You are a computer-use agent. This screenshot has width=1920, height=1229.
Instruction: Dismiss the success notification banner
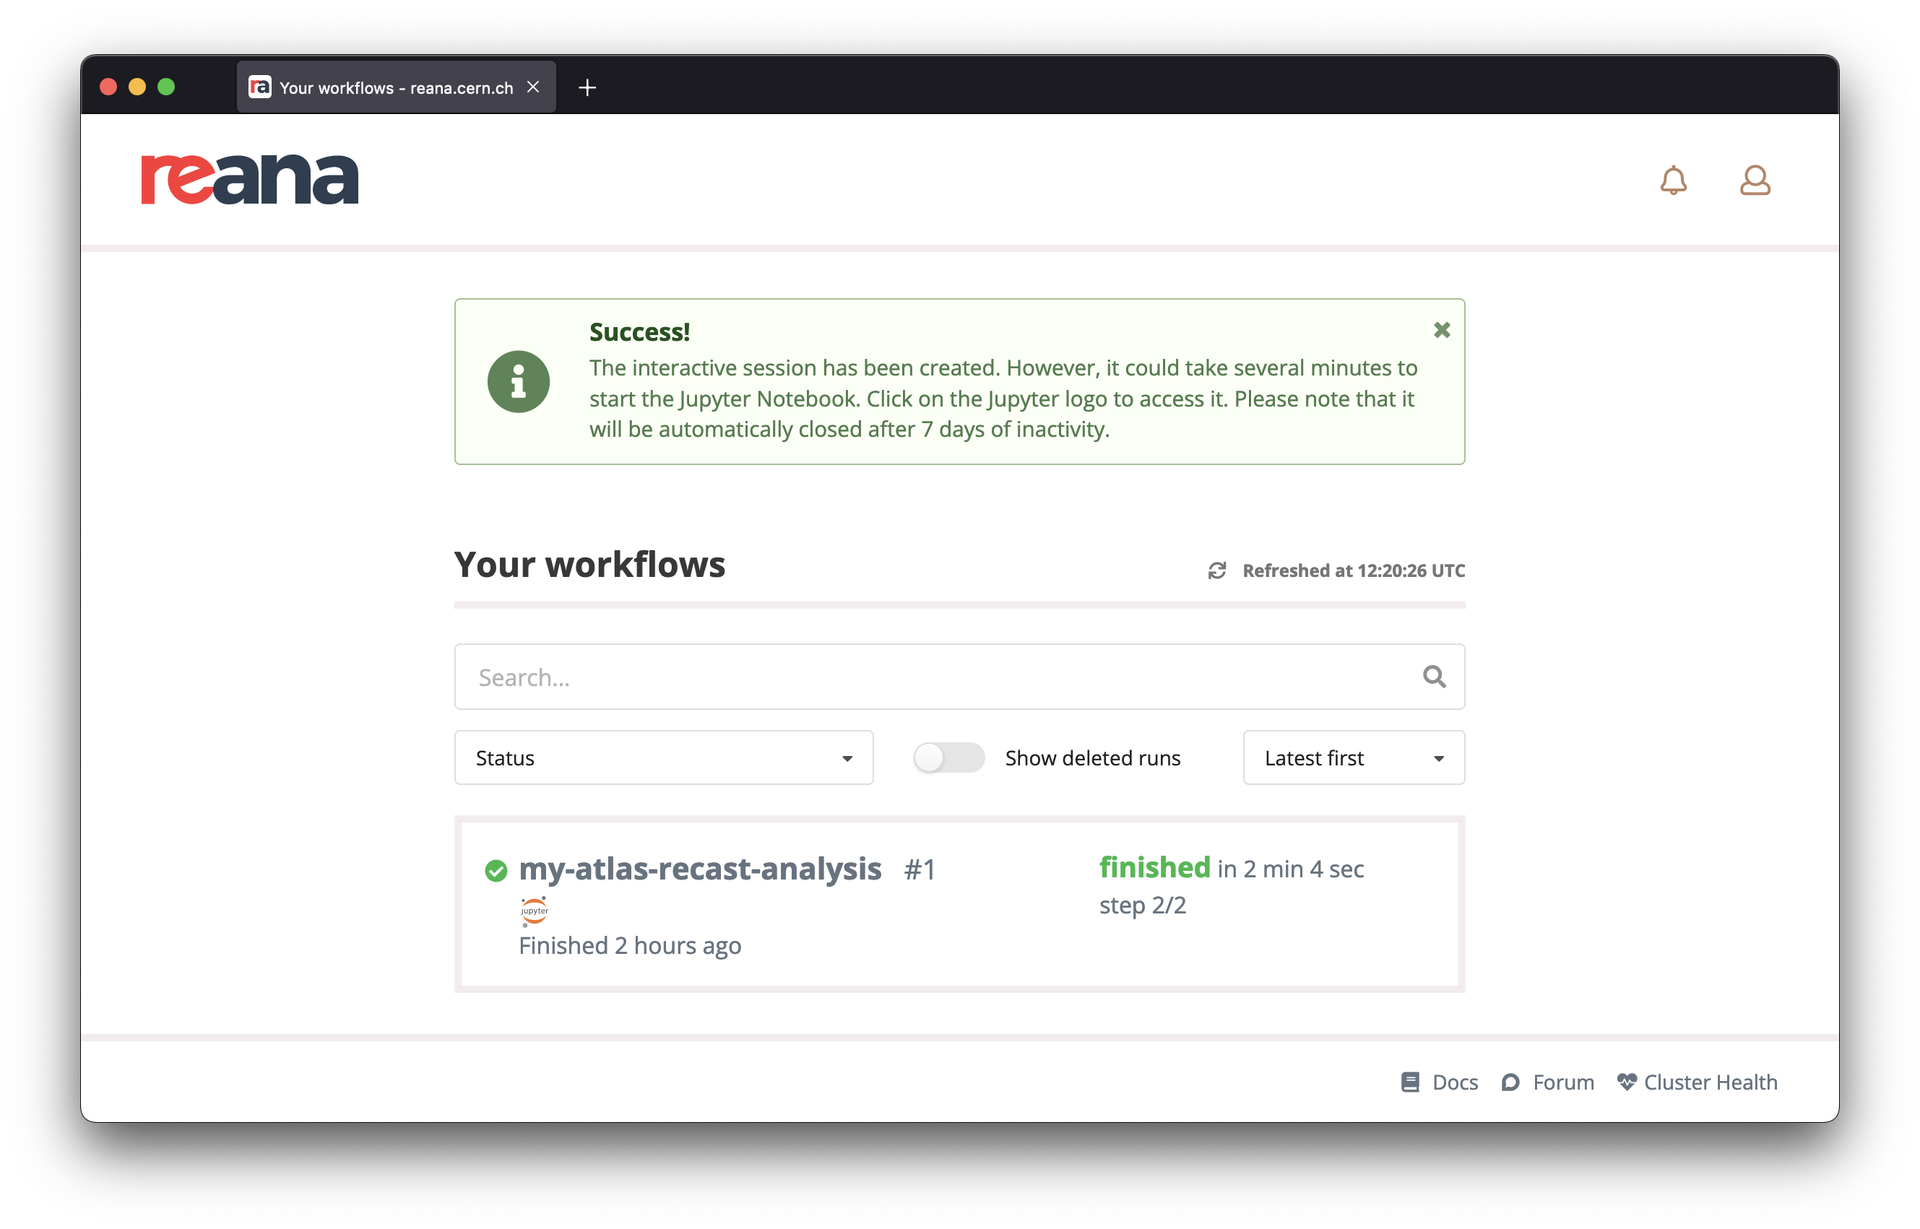point(1441,329)
